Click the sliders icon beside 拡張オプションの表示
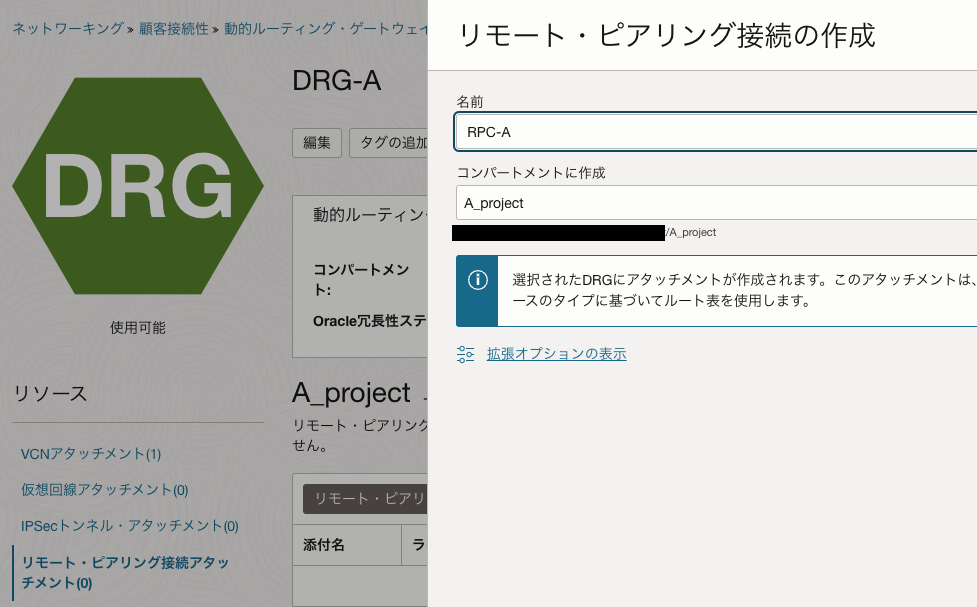Screen dimensions: 977x607 [x=465, y=354]
